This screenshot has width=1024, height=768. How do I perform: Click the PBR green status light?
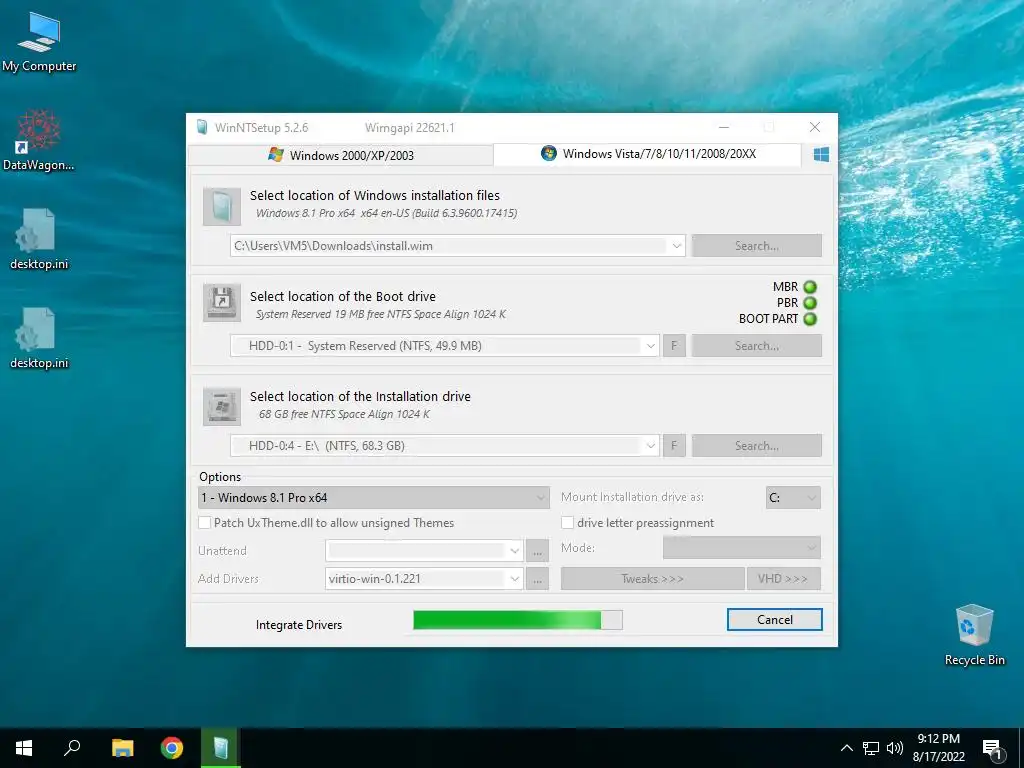(x=810, y=303)
